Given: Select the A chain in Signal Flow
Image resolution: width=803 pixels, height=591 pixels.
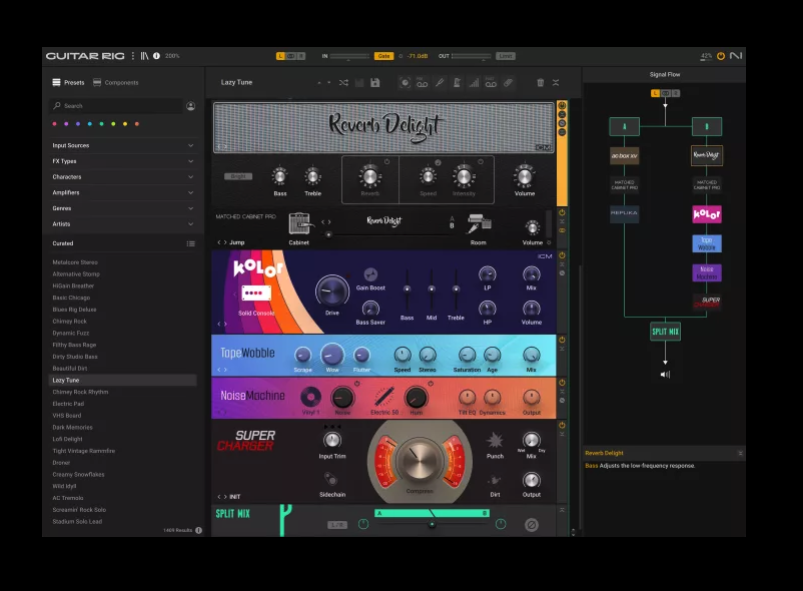Looking at the screenshot, I should pos(624,126).
